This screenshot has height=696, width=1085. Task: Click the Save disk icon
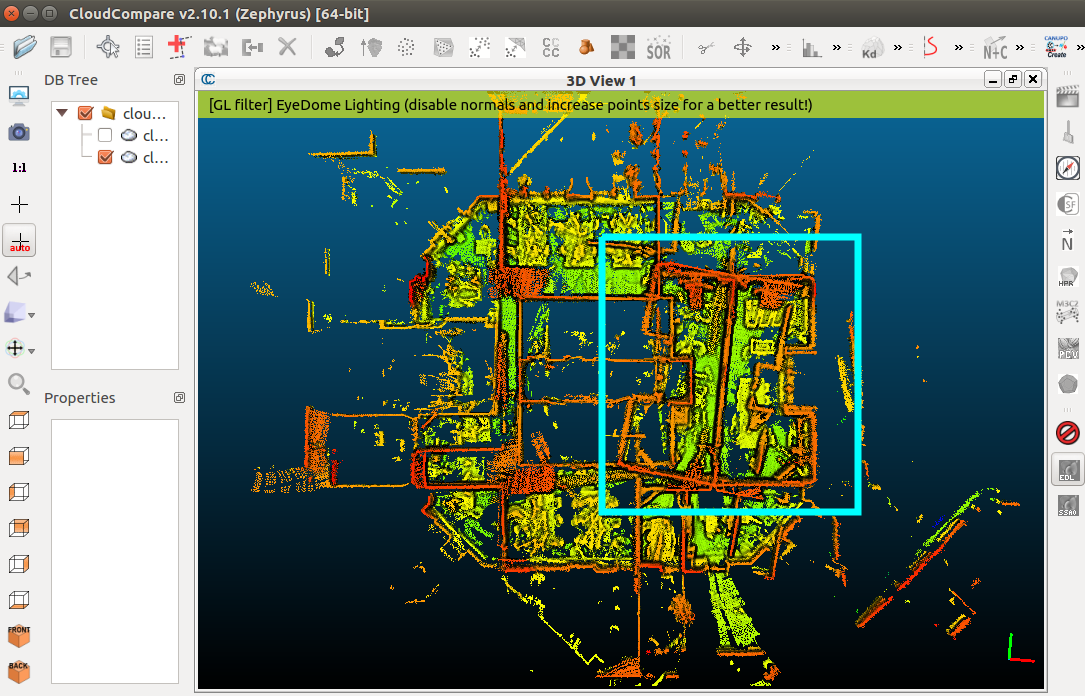(x=60, y=47)
